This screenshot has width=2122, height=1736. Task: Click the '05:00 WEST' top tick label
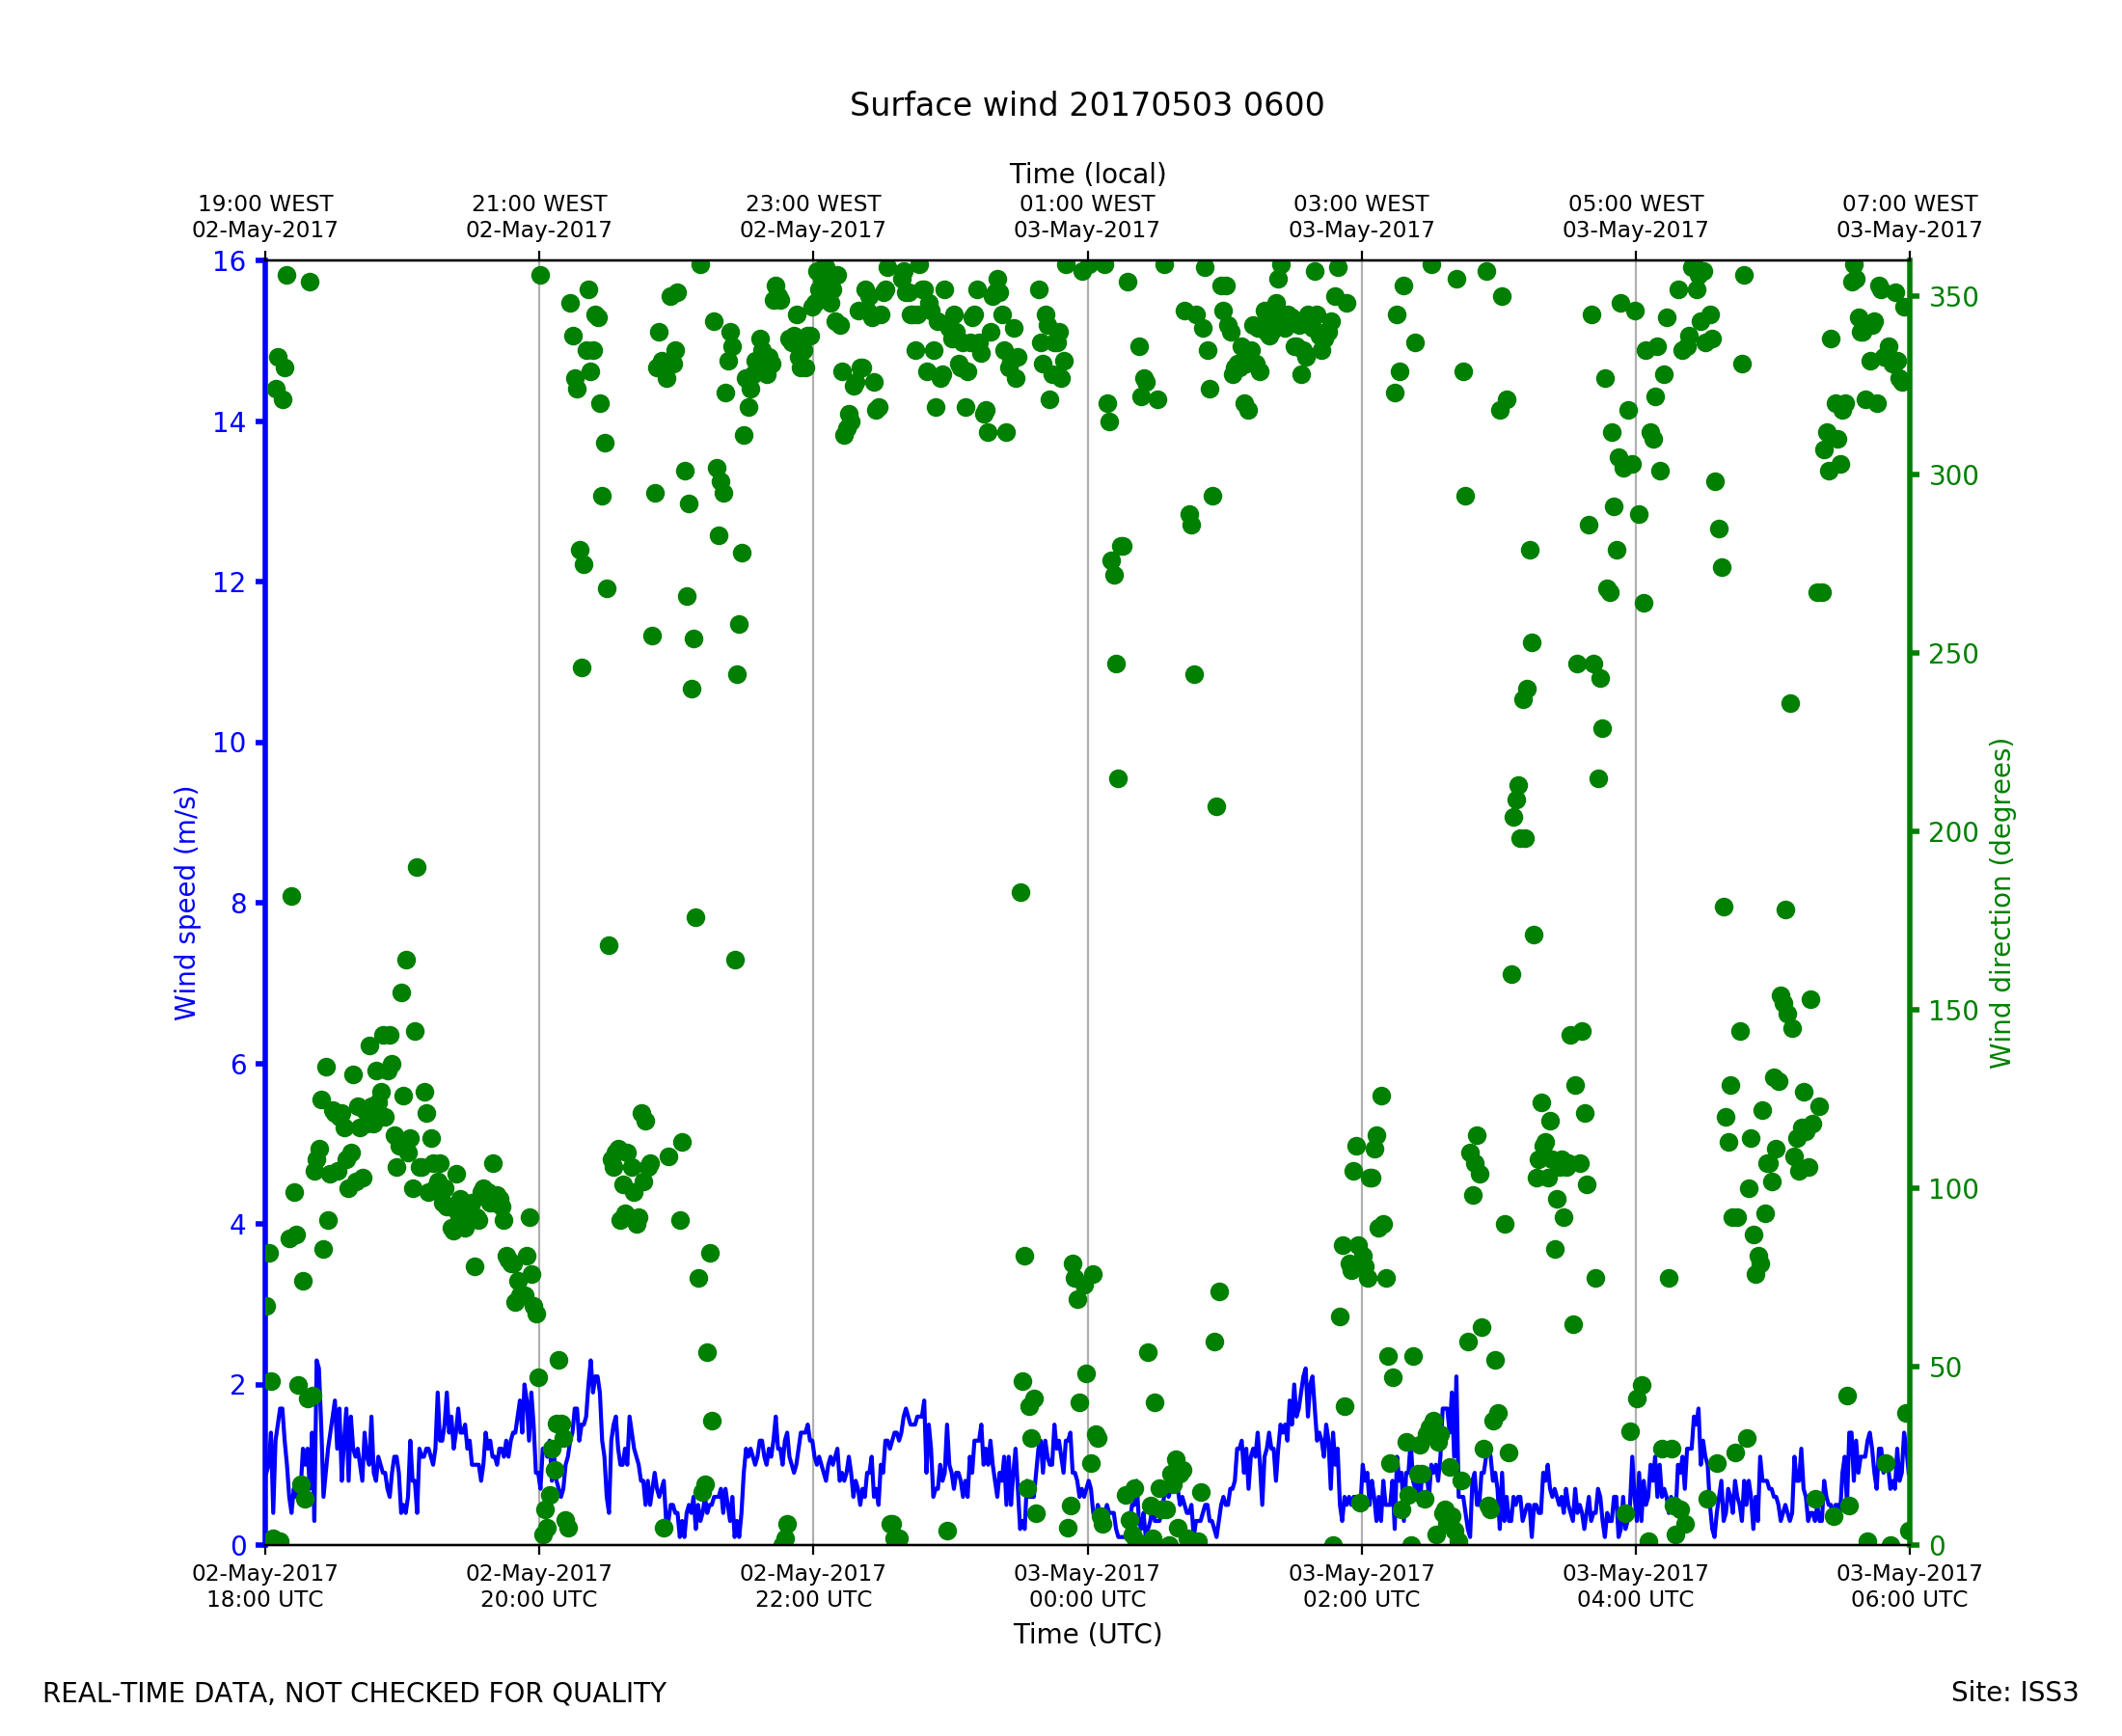click(1635, 204)
